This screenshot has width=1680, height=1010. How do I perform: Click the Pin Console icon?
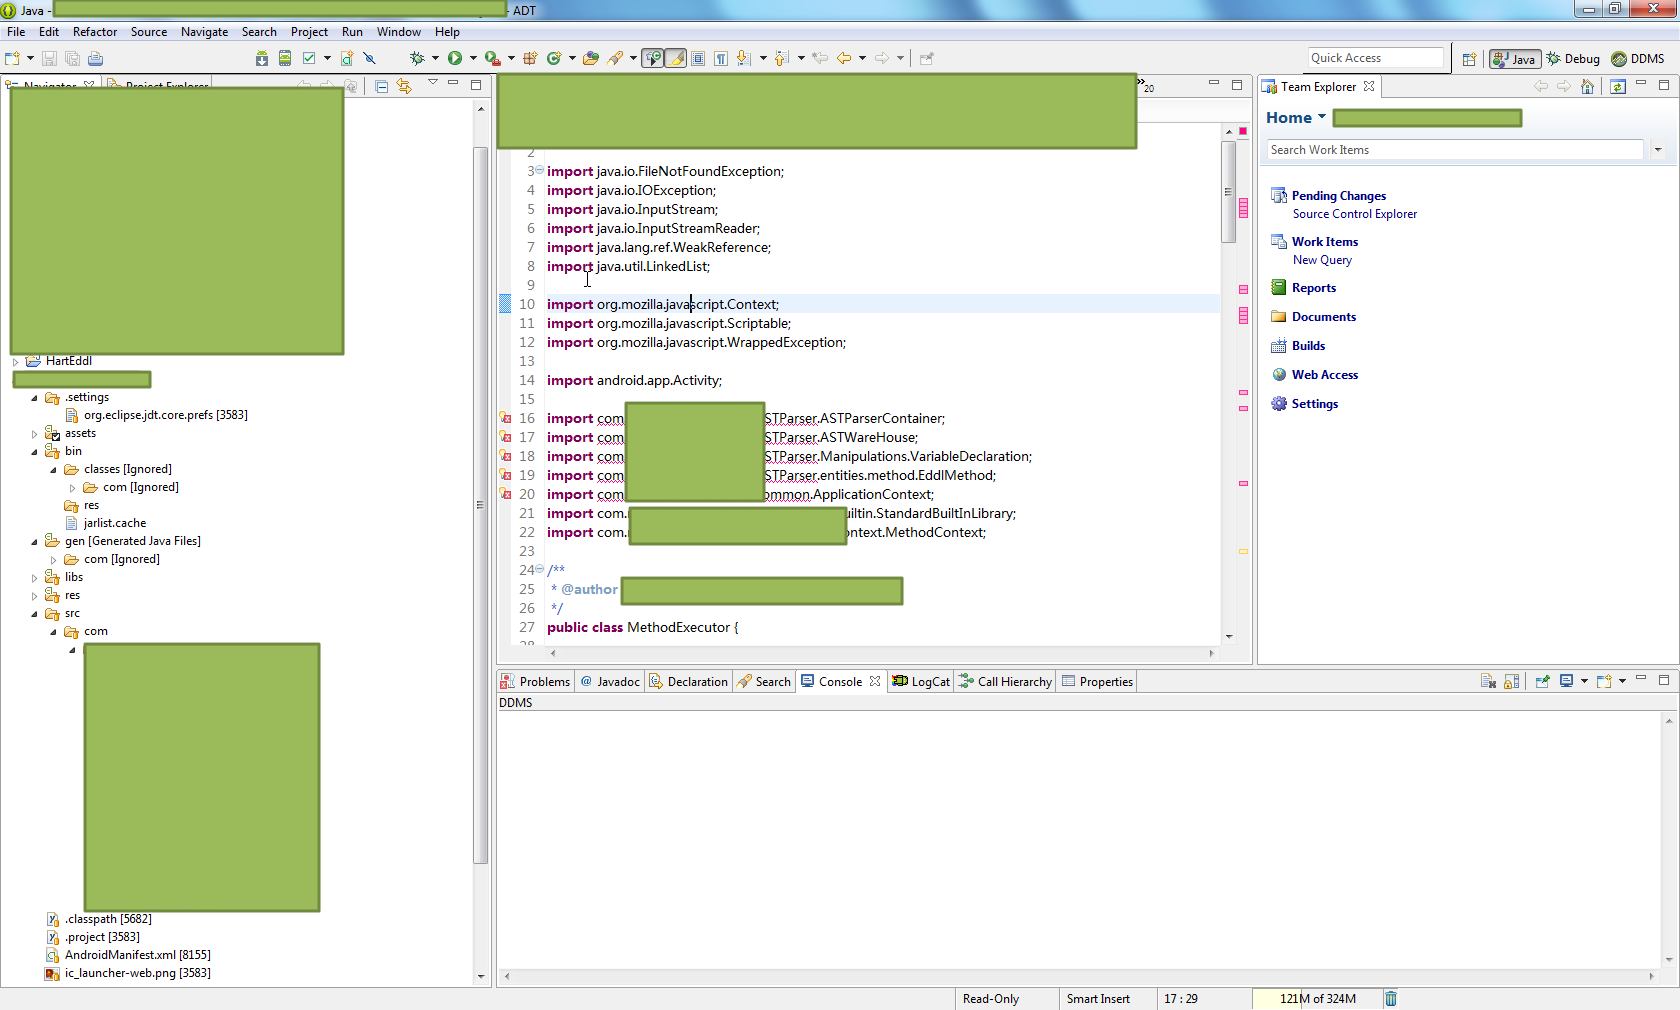coord(1542,681)
